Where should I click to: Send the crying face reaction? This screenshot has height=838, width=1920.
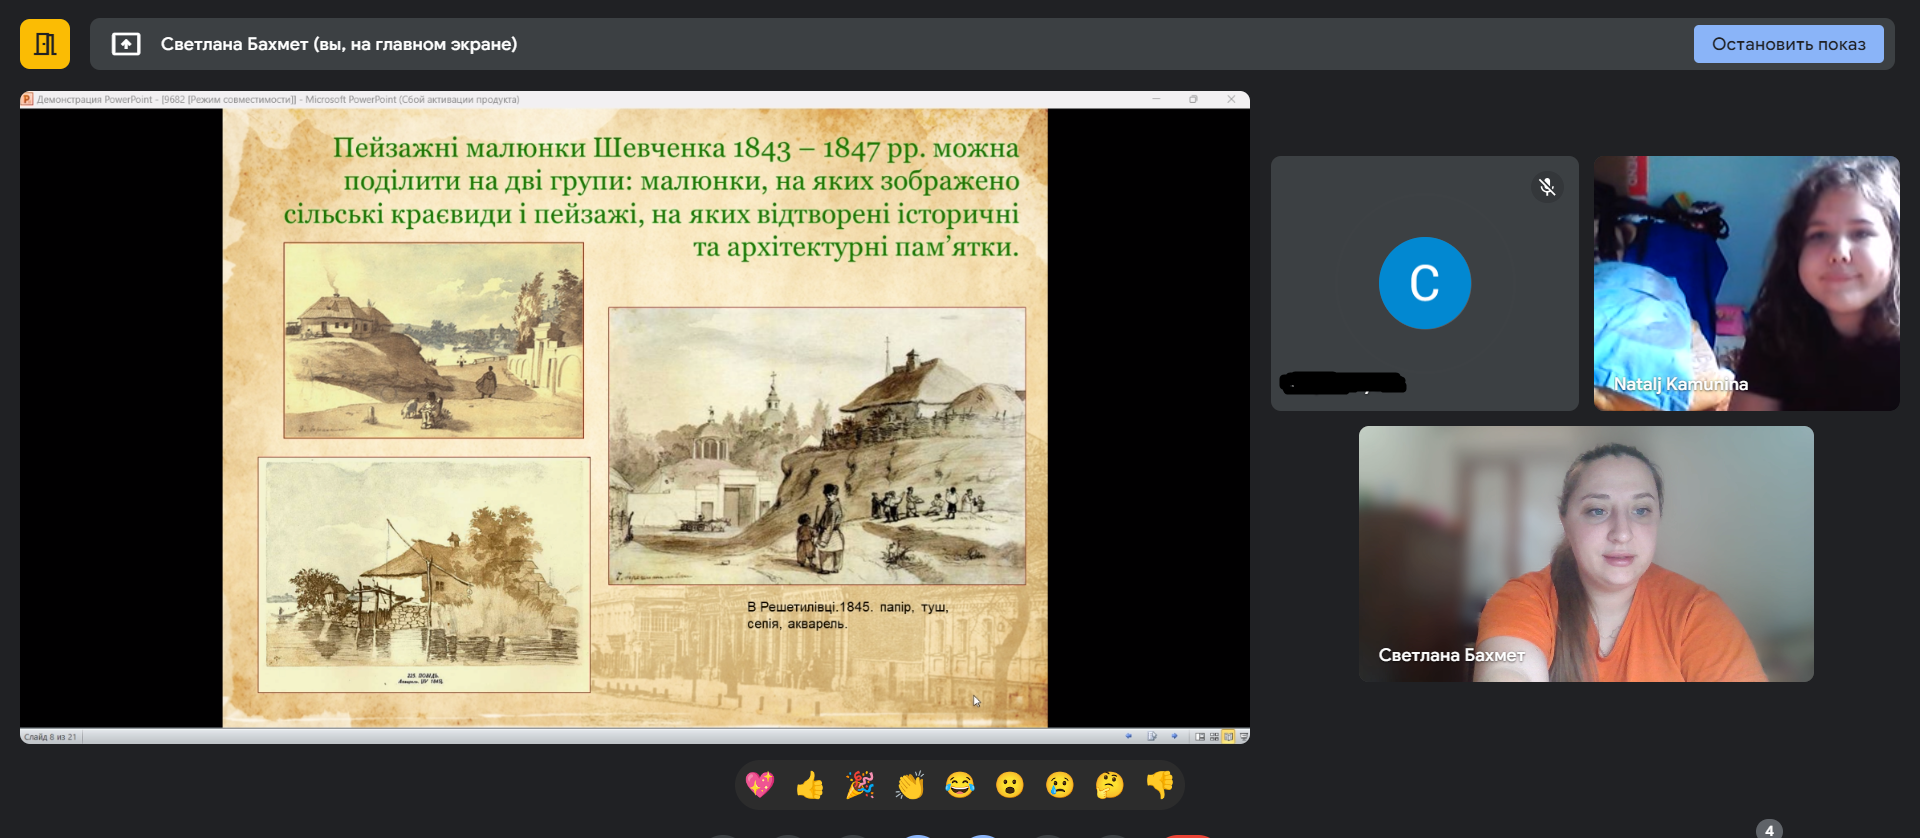click(1060, 785)
